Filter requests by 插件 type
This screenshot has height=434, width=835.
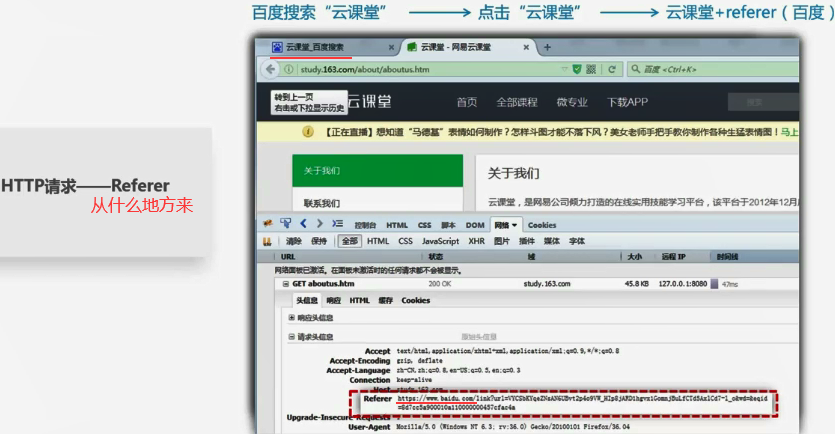coord(527,241)
